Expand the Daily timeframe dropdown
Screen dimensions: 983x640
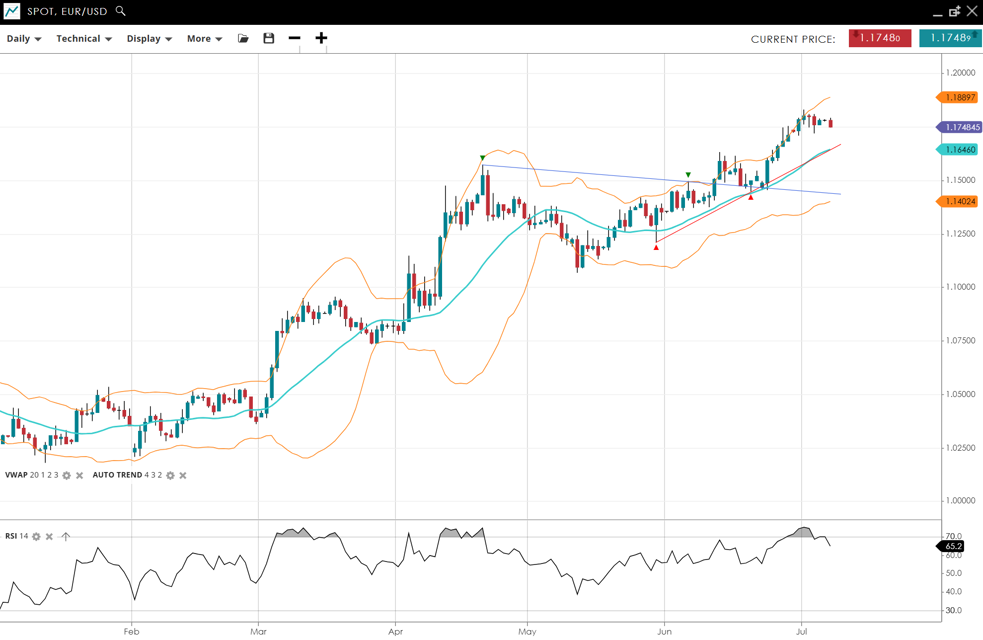pos(24,39)
